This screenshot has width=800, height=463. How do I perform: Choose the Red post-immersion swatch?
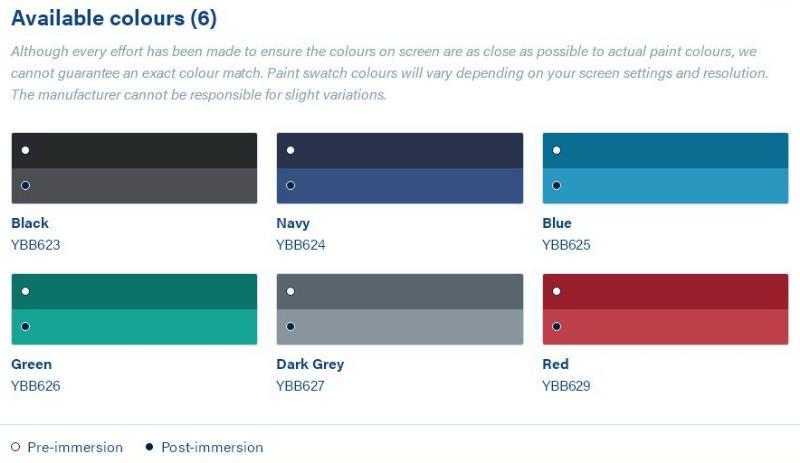coord(665,327)
